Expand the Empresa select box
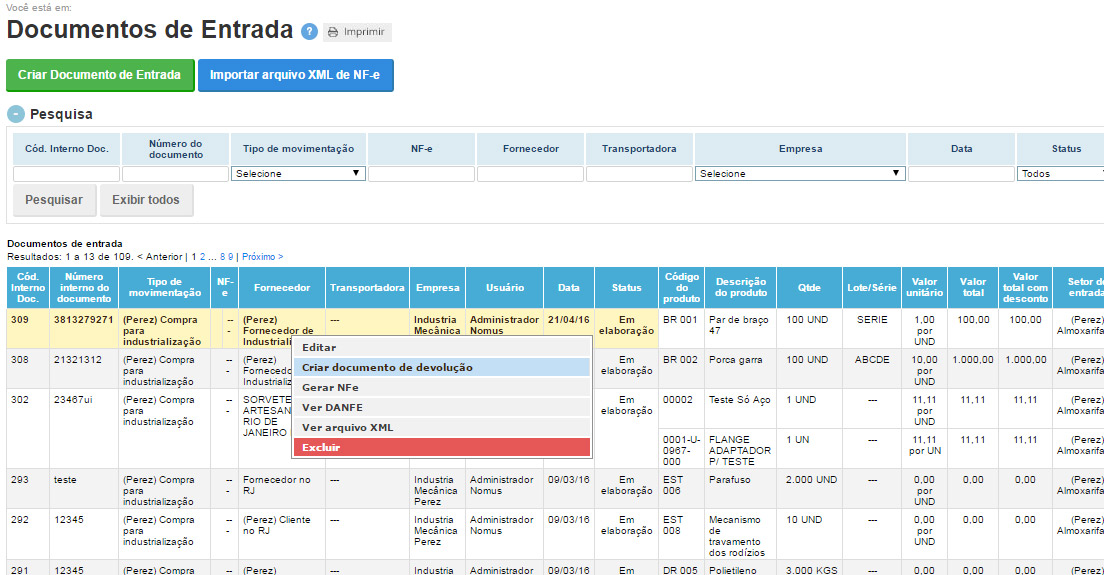Image resolution: width=1104 pixels, height=575 pixels. point(800,174)
